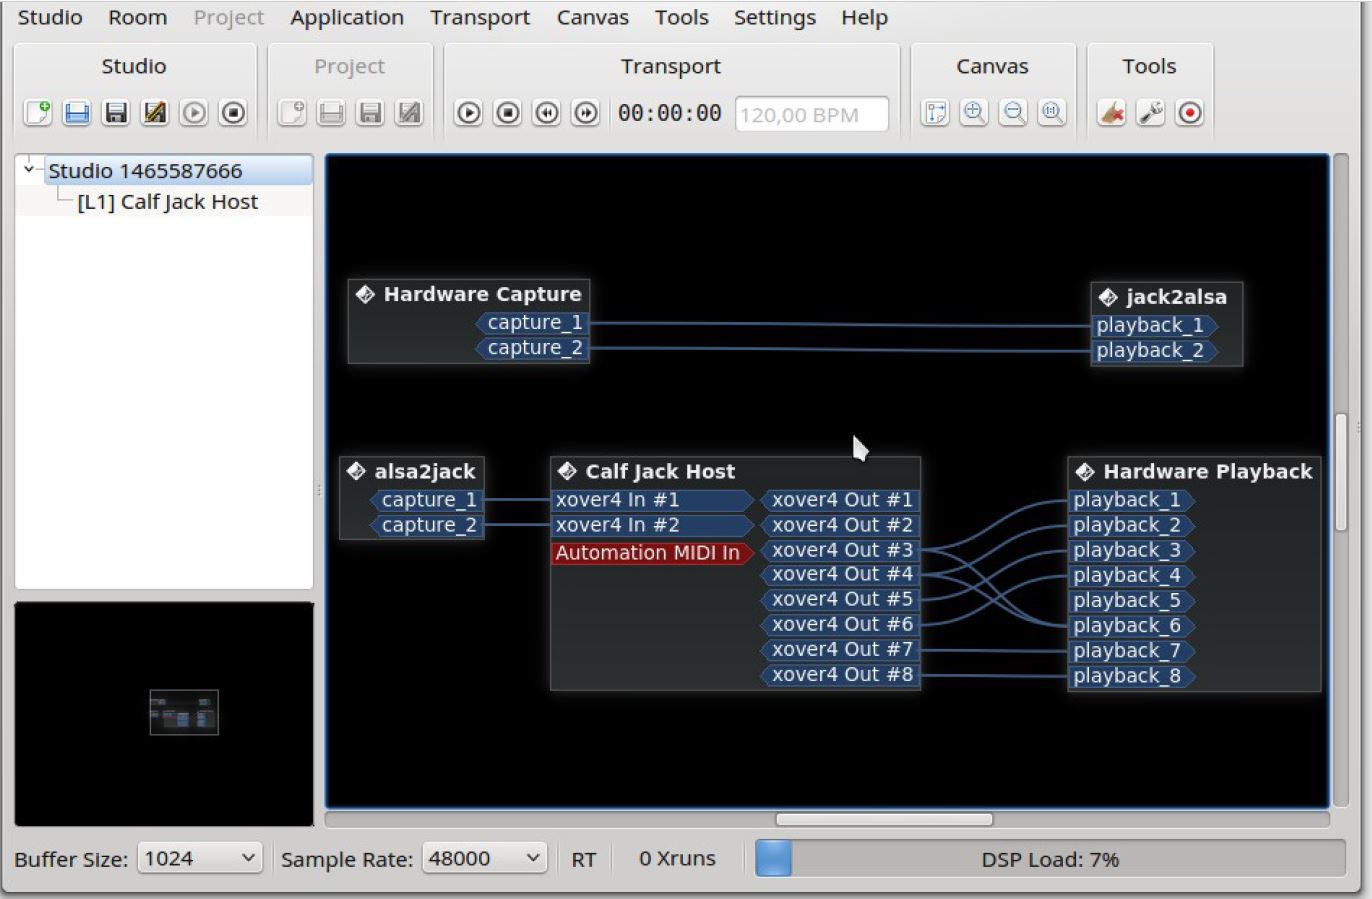Start transport playback
This screenshot has width=1372, height=899.
468,113
